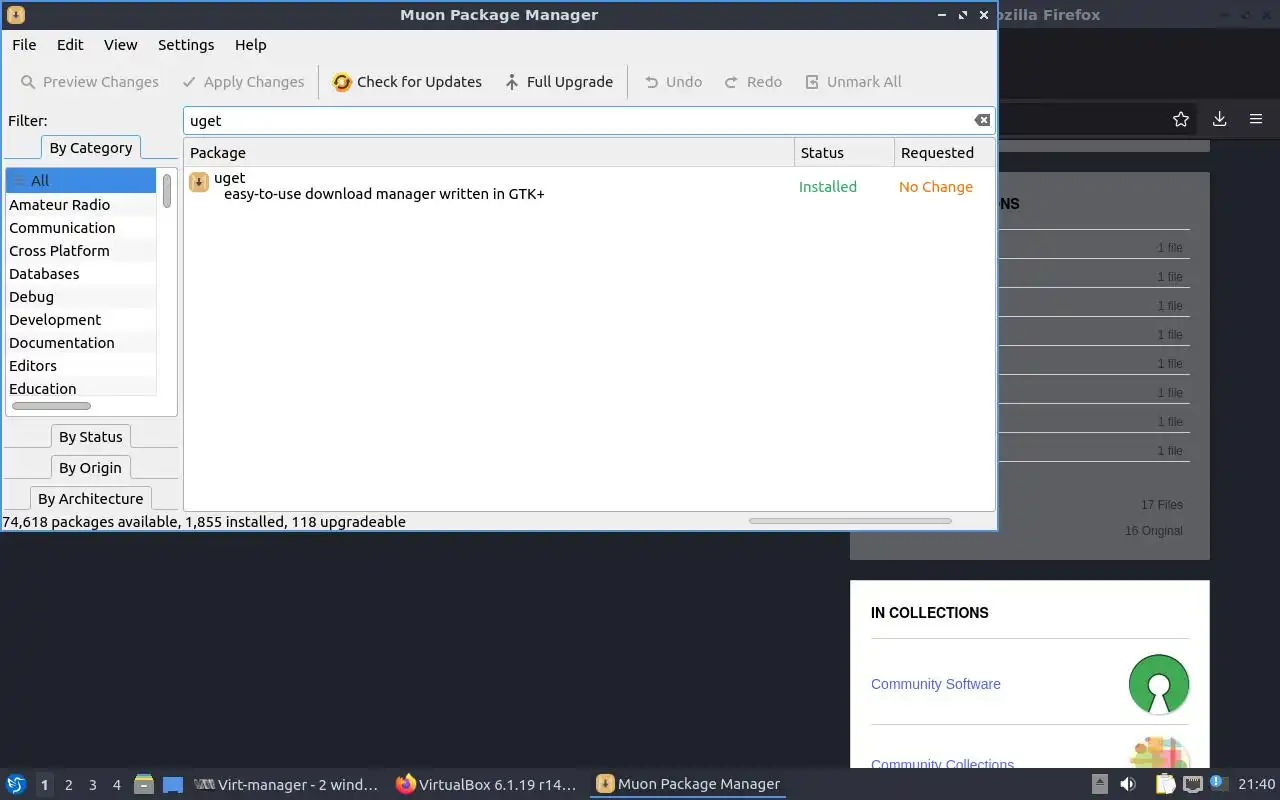
Task: Start a Full Upgrade
Action: click(558, 82)
